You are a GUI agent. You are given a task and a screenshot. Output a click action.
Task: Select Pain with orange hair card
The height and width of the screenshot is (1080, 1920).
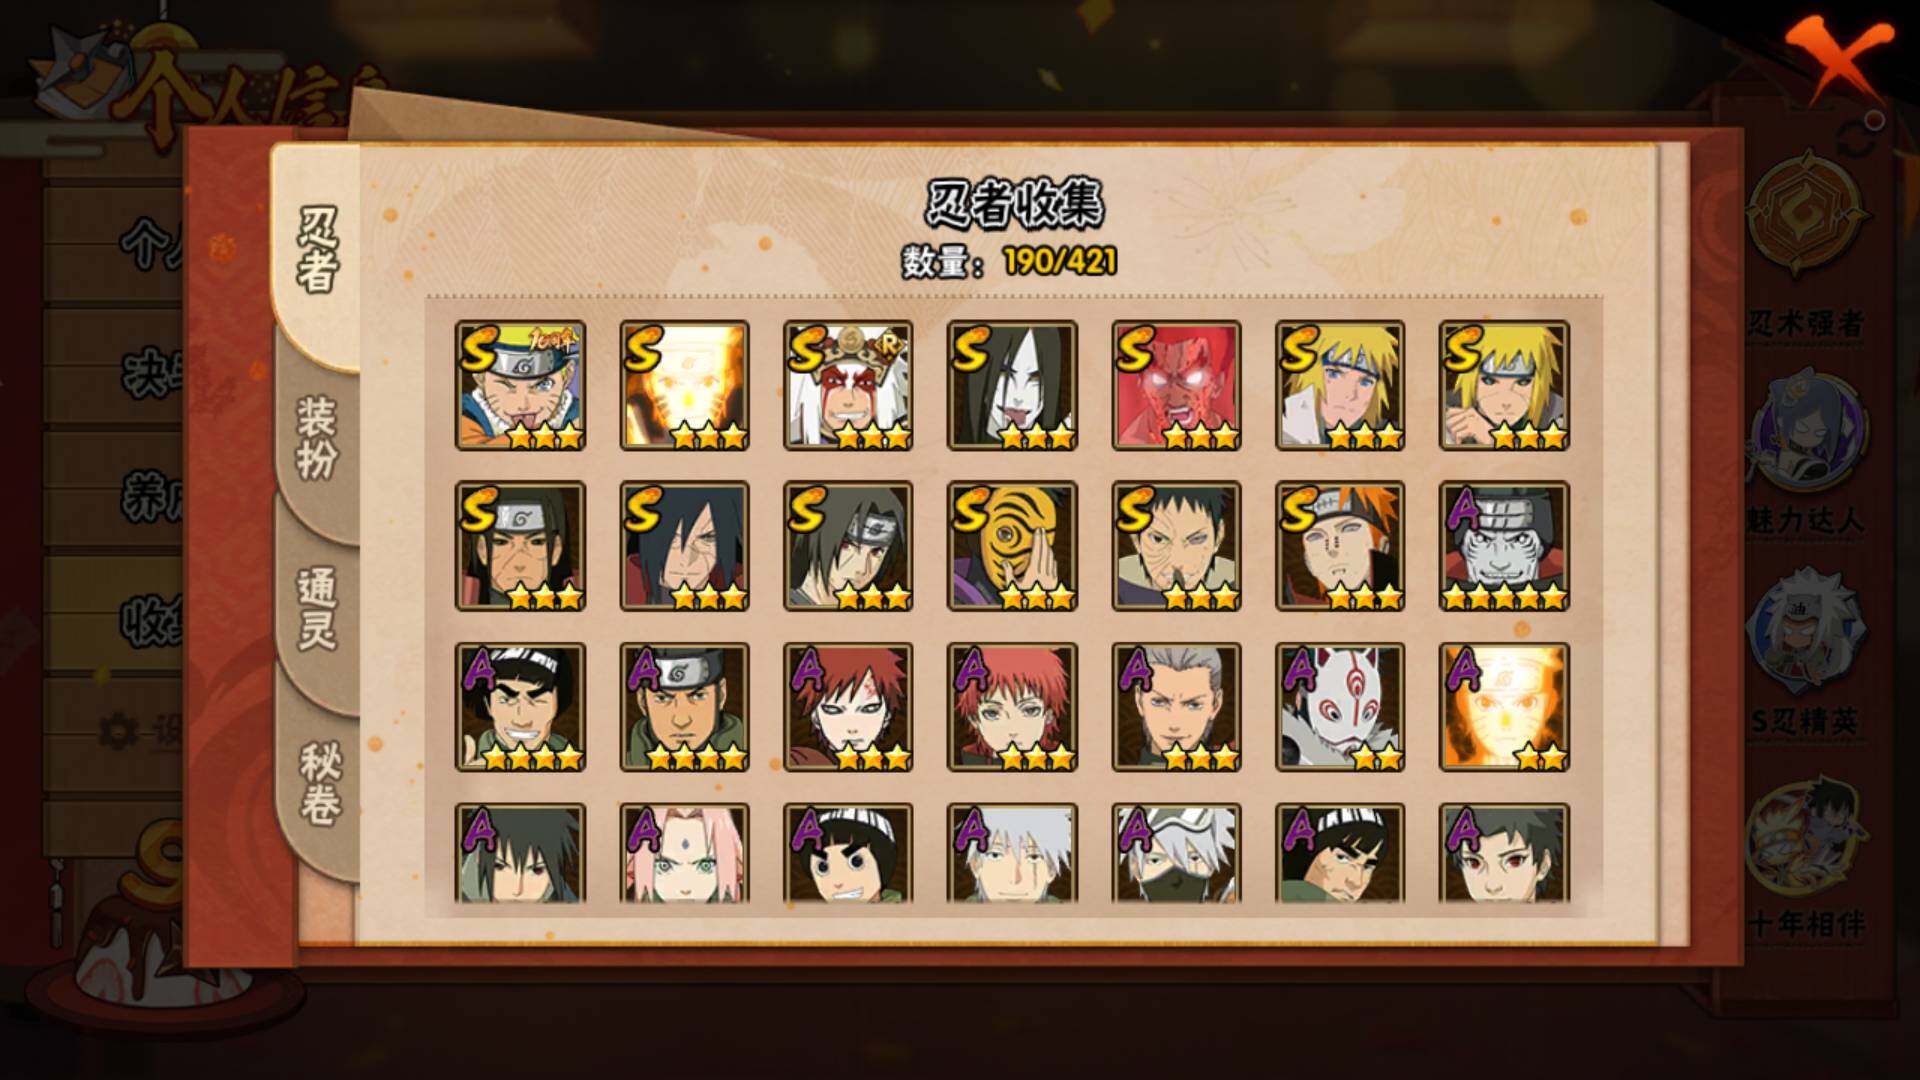point(1340,547)
